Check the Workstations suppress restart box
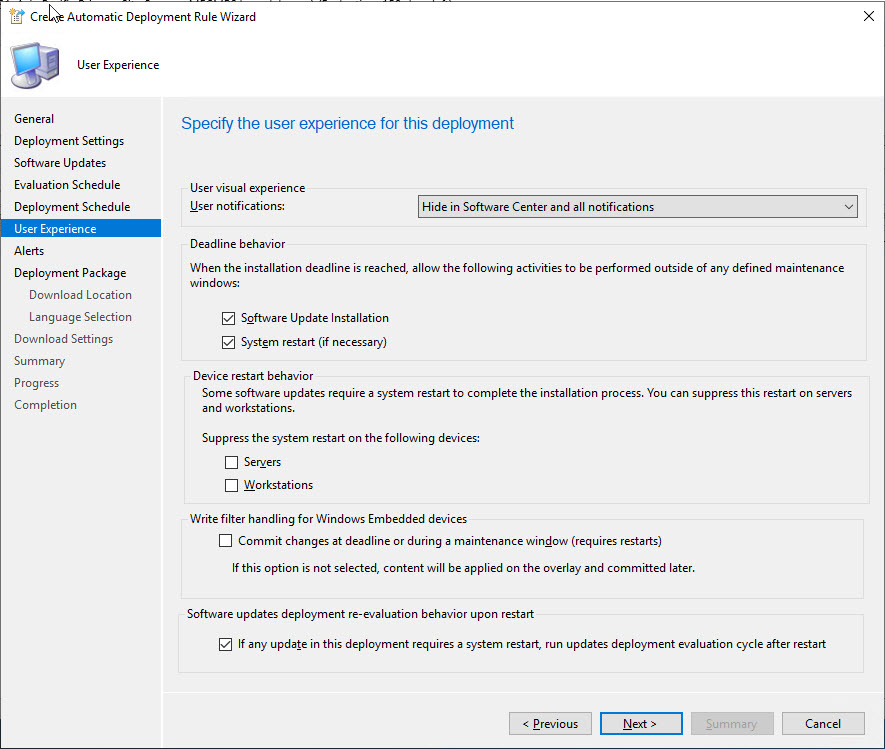 click(x=232, y=485)
